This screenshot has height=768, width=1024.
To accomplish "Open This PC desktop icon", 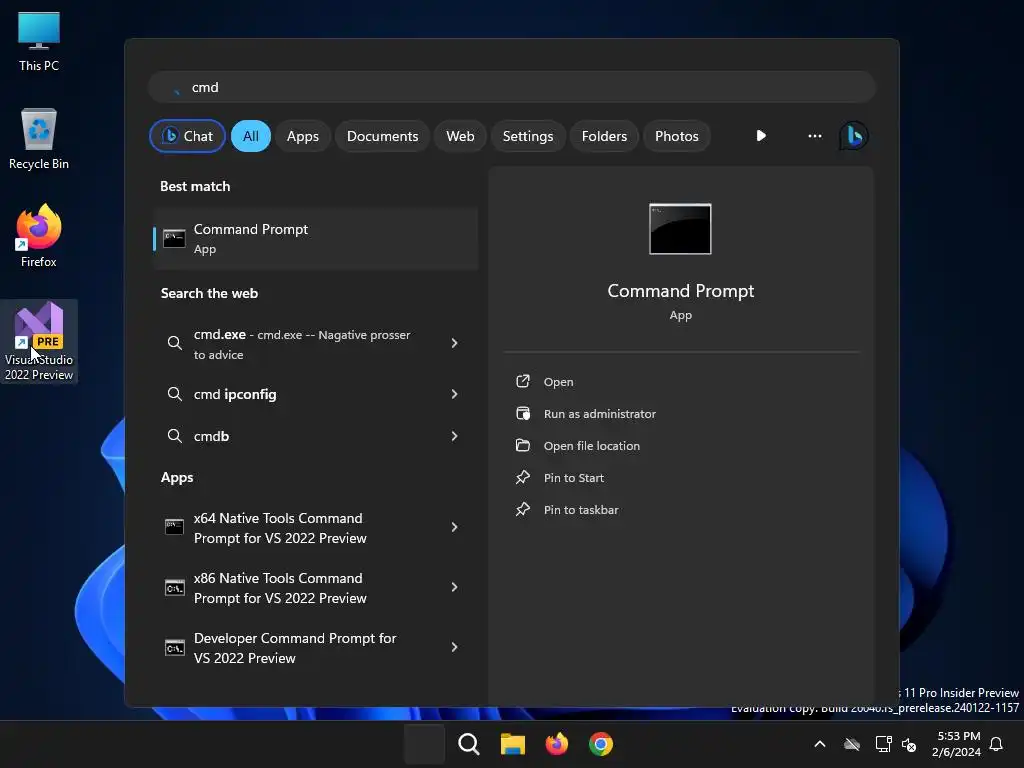I will [39, 40].
